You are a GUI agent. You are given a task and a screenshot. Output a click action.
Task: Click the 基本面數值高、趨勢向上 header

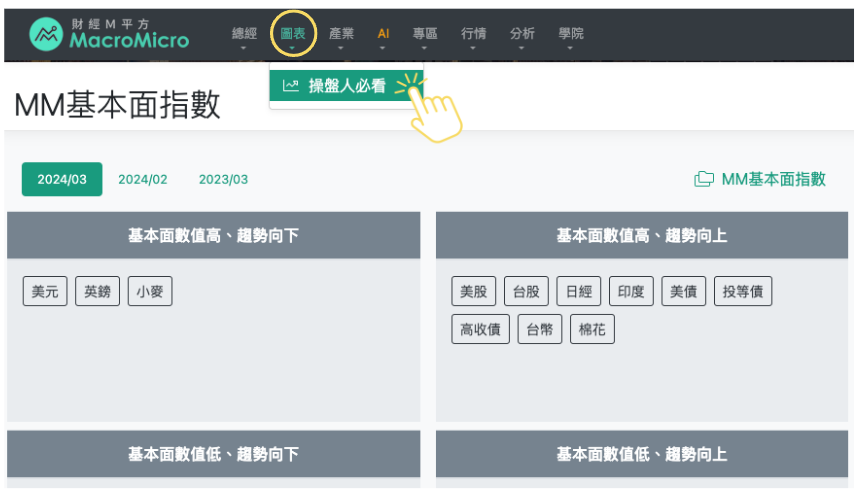click(642, 235)
